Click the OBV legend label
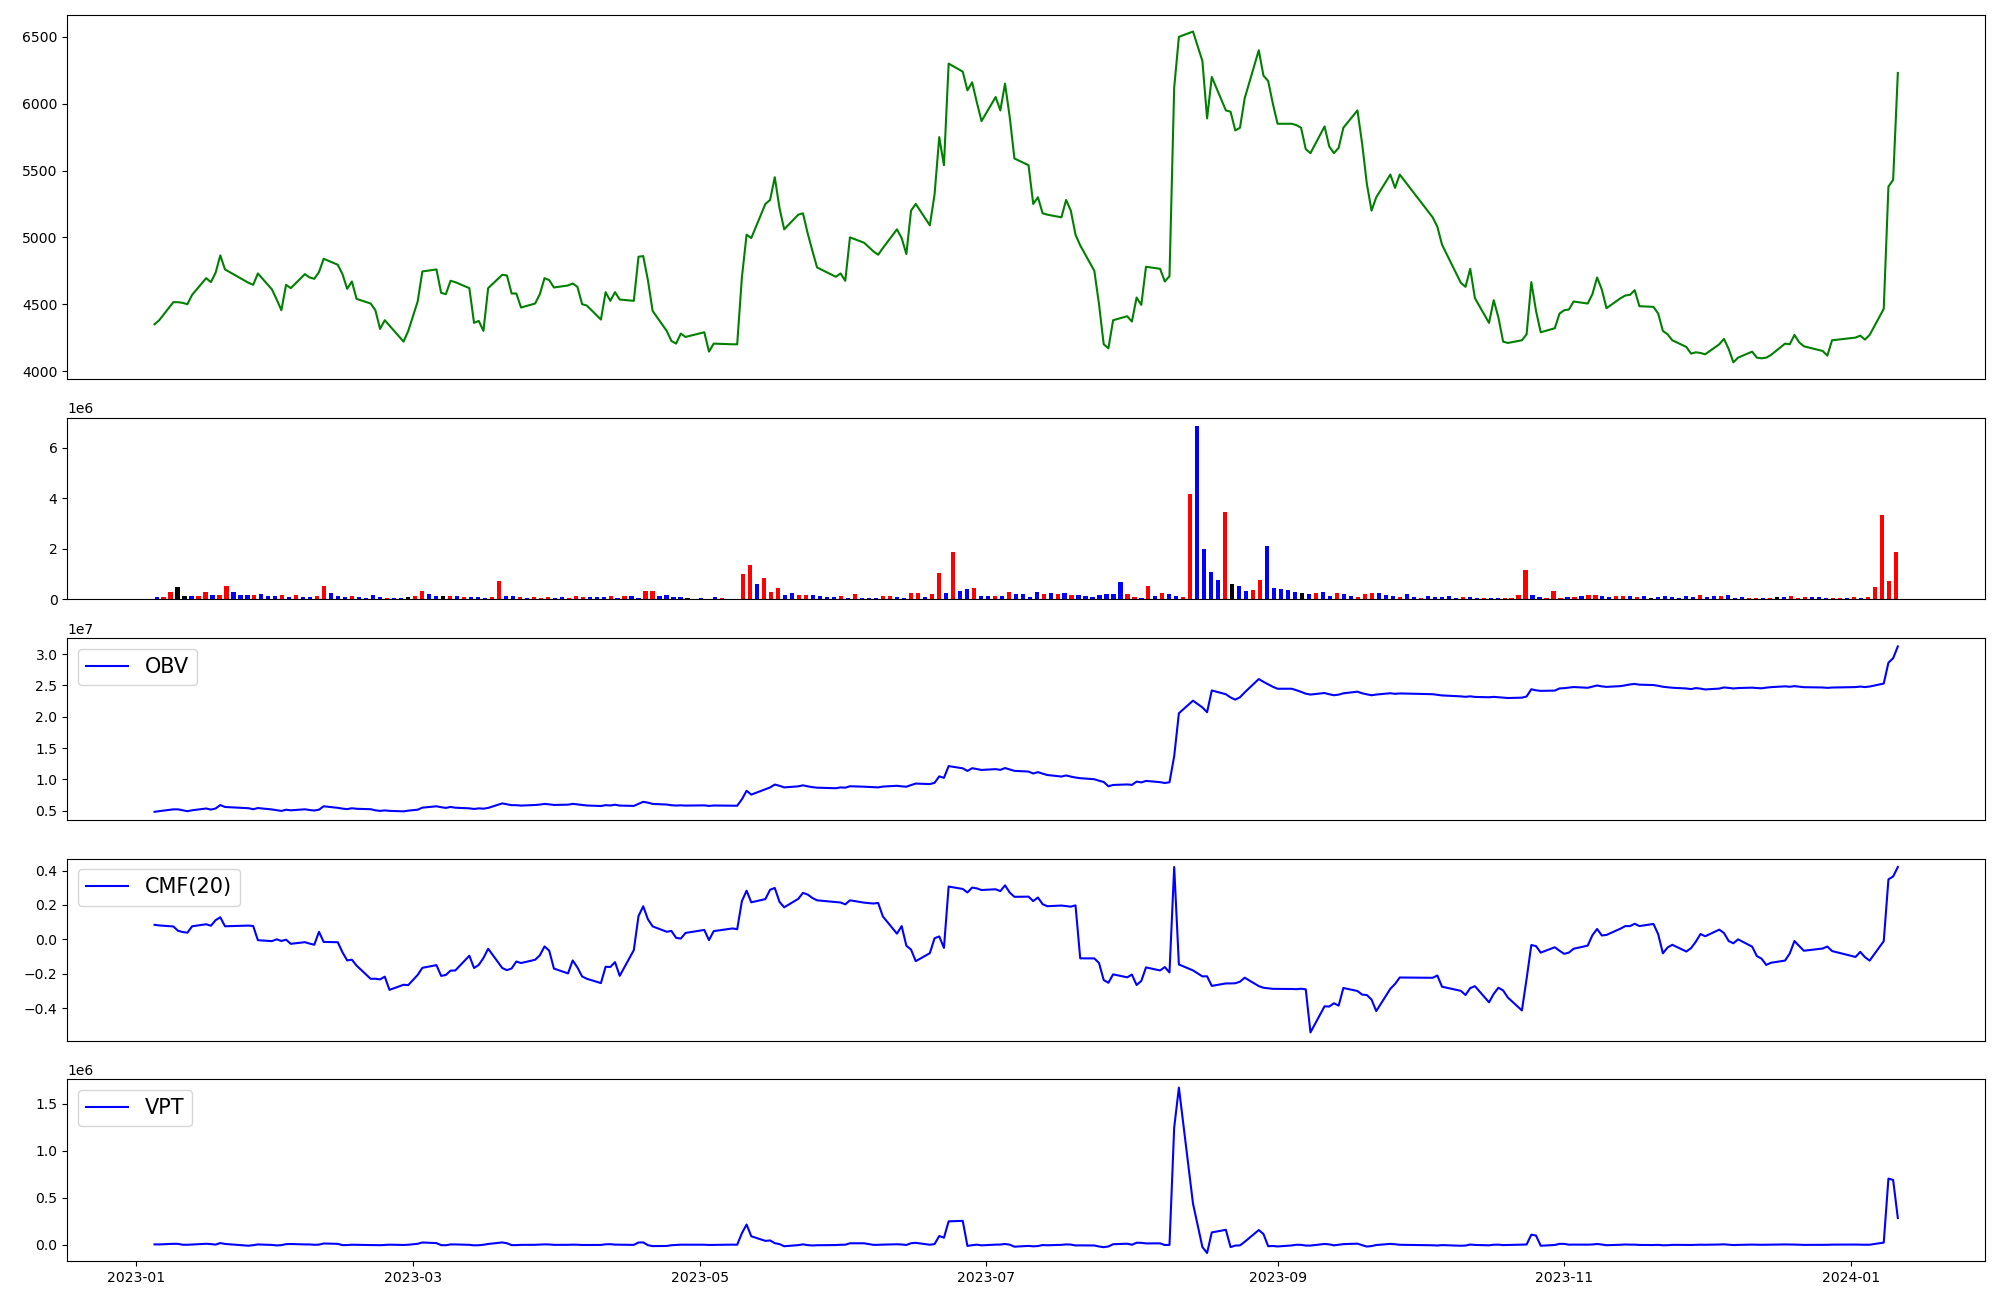Image resolution: width=2000 pixels, height=1300 pixels. [x=166, y=667]
